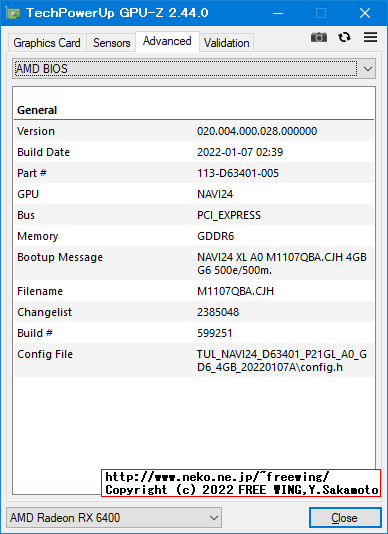Screen dimensions: 388x534
Task: Take a screenshot with the camera icon
Action: [319, 37]
